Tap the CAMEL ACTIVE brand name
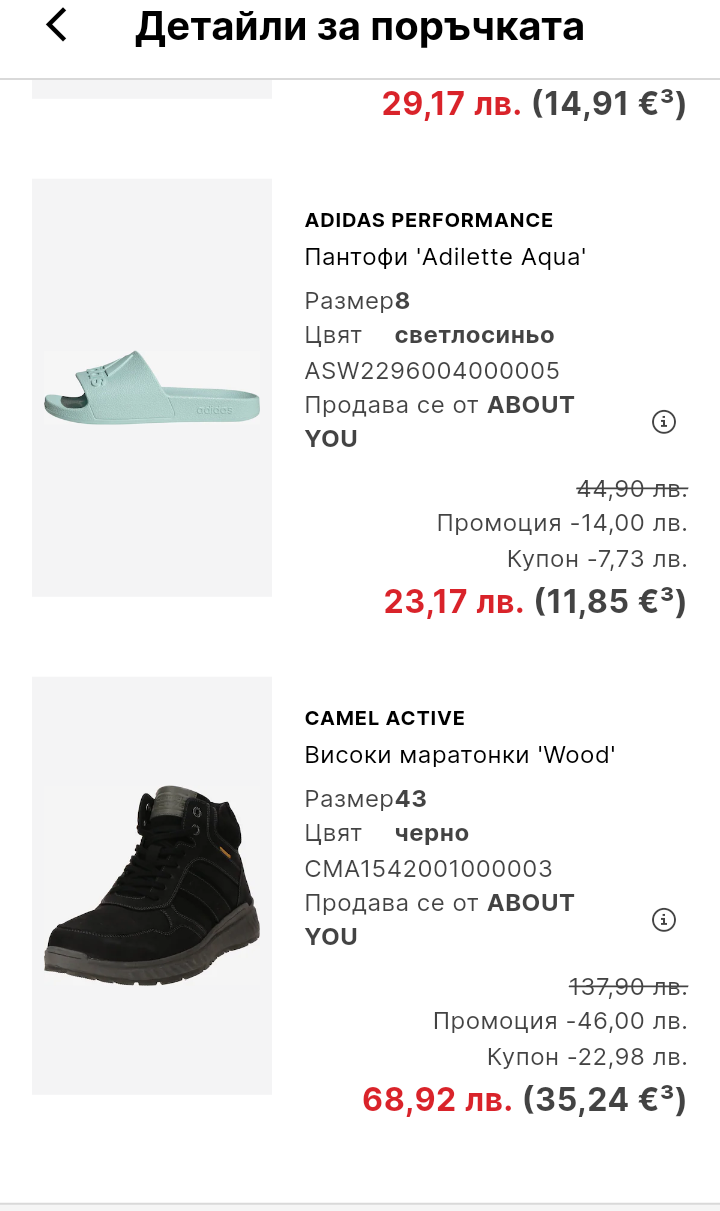This screenshot has width=720, height=1211. pos(385,718)
